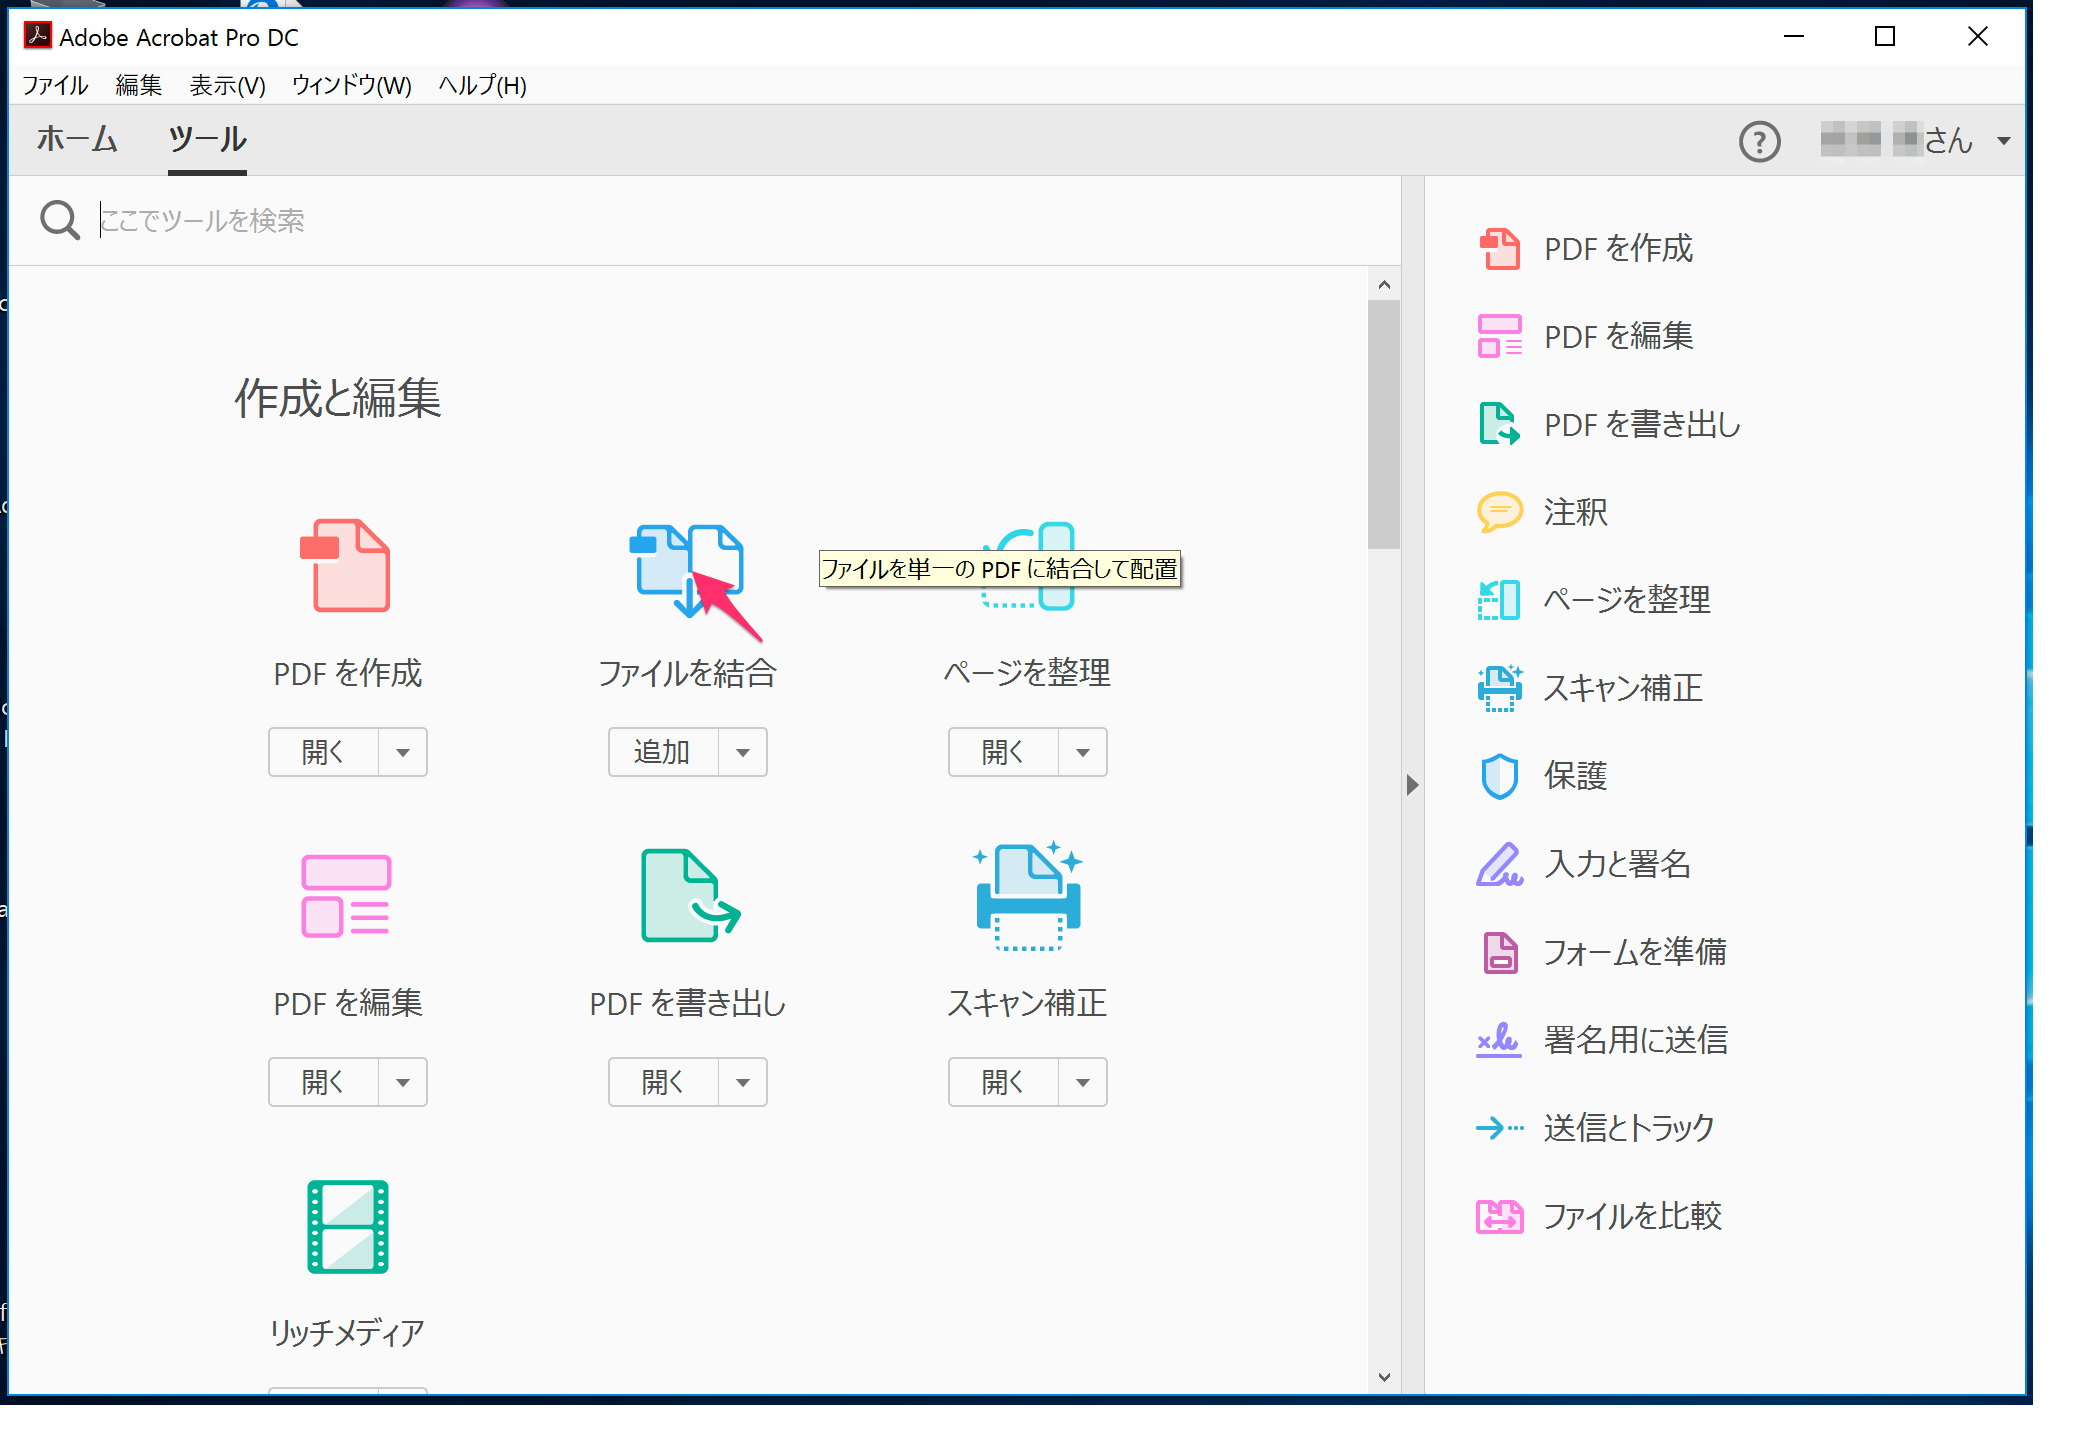Click the PDF を作成 icon in main area
The width and height of the screenshot is (2074, 1446).
point(346,566)
